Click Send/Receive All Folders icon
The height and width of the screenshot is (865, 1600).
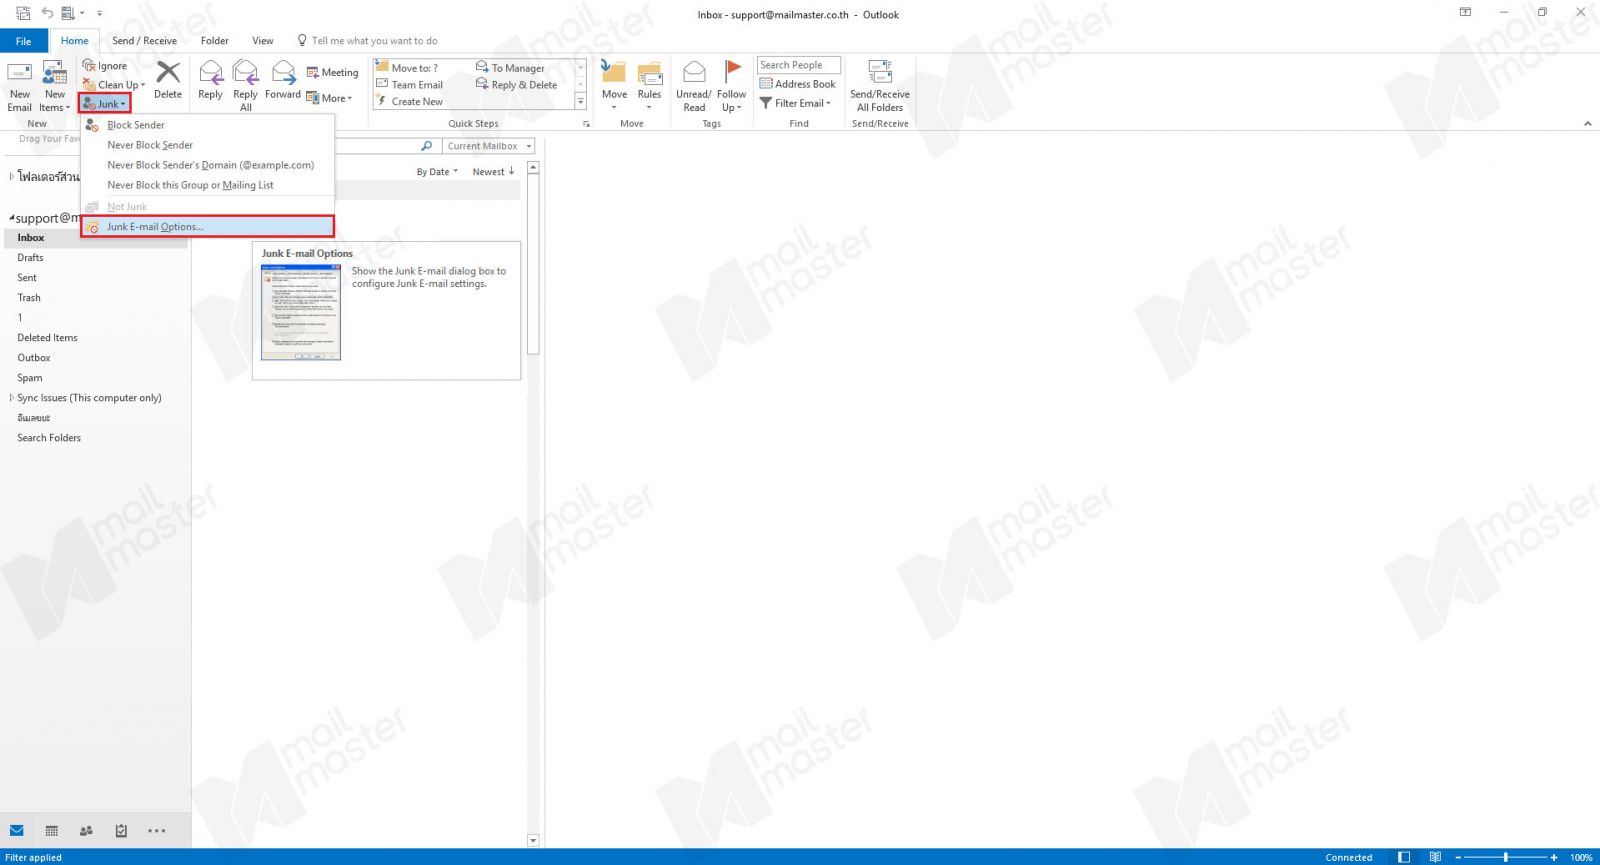pos(880,72)
